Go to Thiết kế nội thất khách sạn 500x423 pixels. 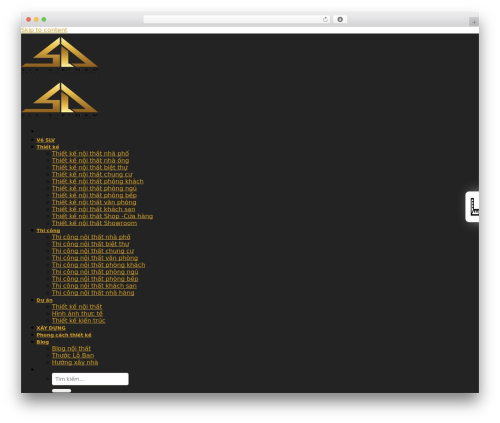[x=94, y=210]
